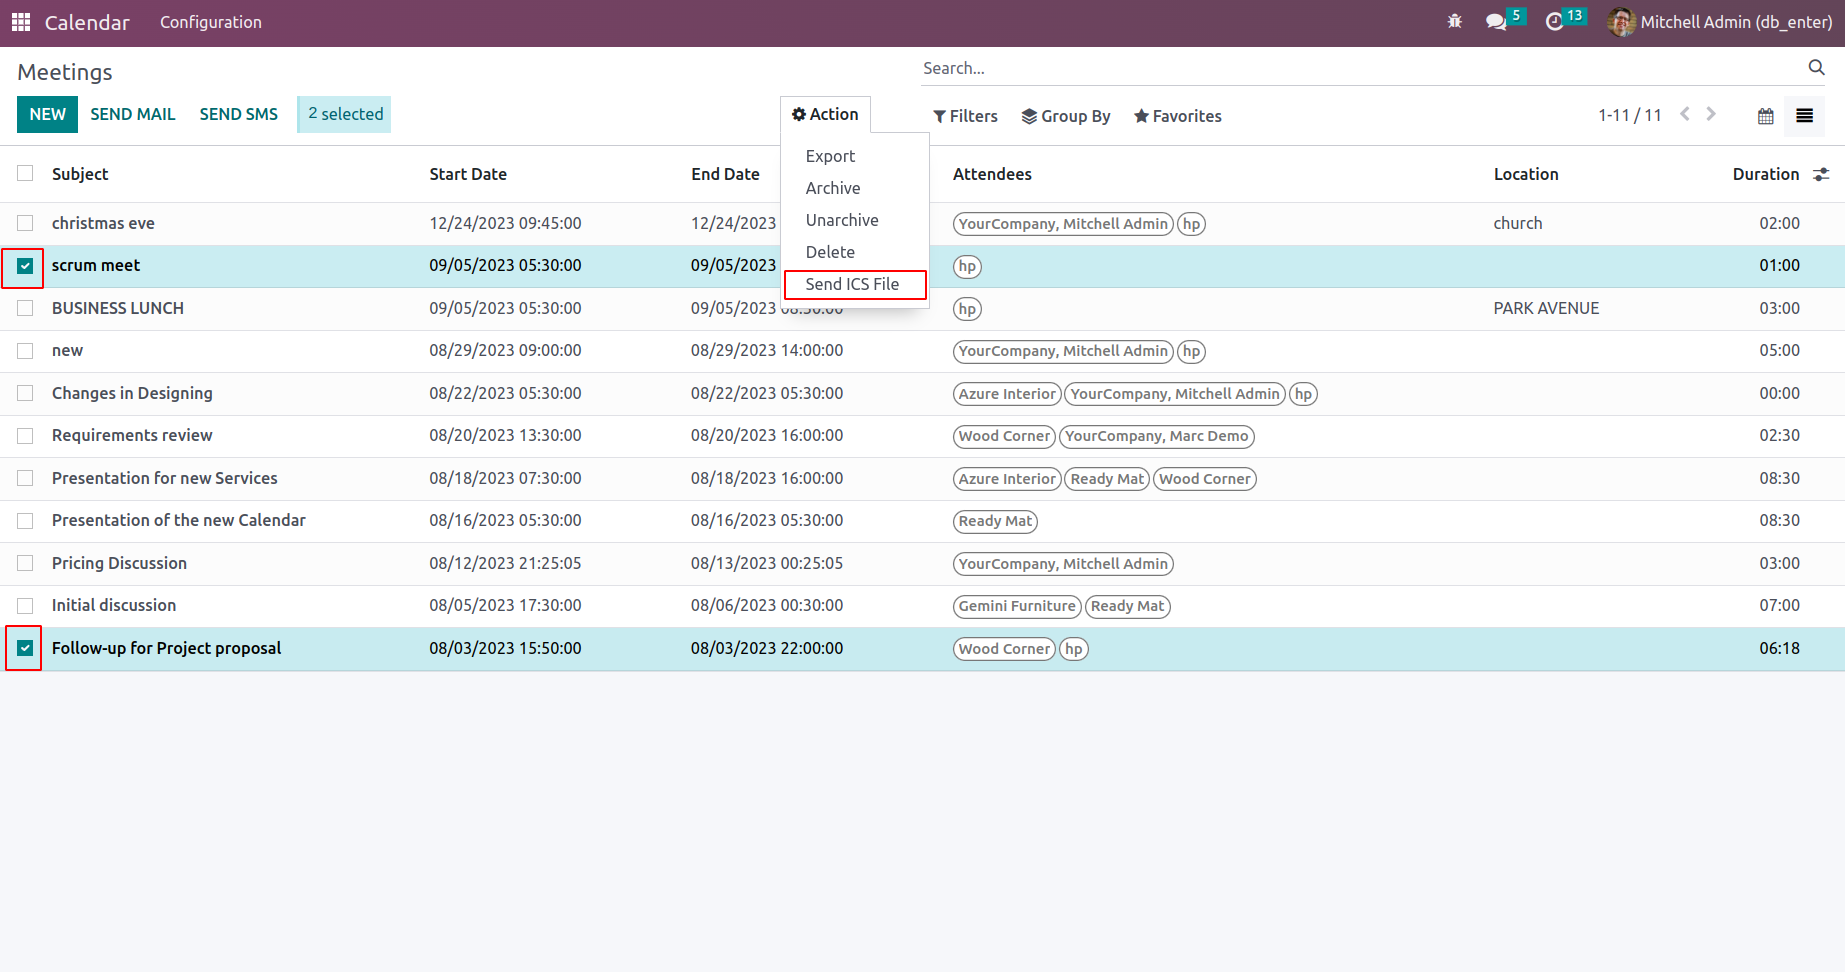Click the debug bug icon

tap(1454, 22)
